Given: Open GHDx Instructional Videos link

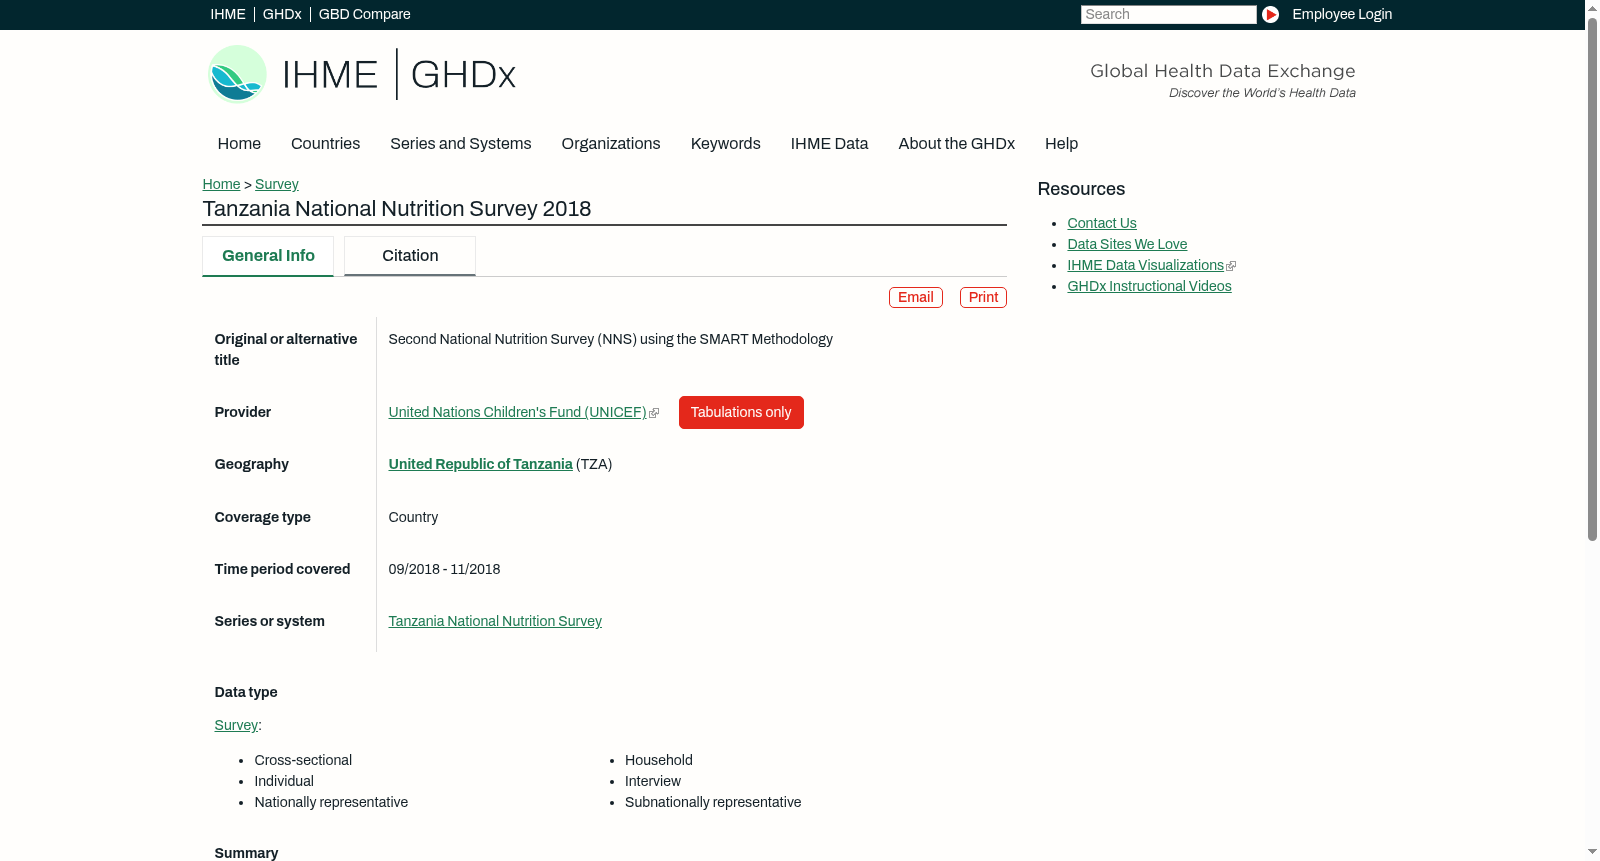Looking at the screenshot, I should coord(1149,286).
